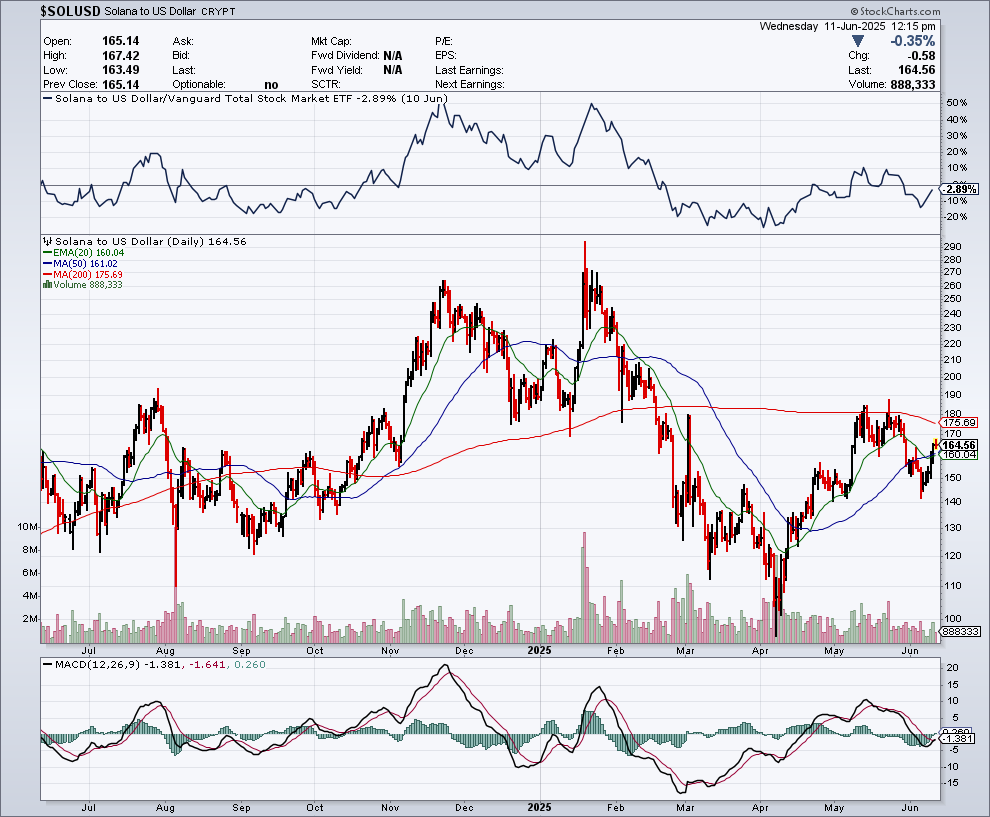Select the $SOLUSD ticker symbol in the header
Screen dimensions: 990x817
point(70,11)
